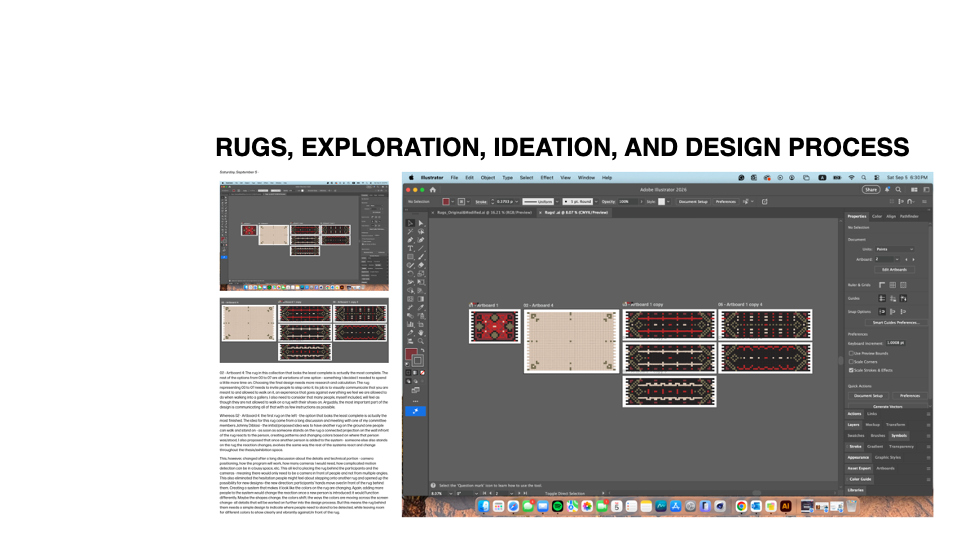Open the Window menu
960x540 pixels.
pos(587,178)
